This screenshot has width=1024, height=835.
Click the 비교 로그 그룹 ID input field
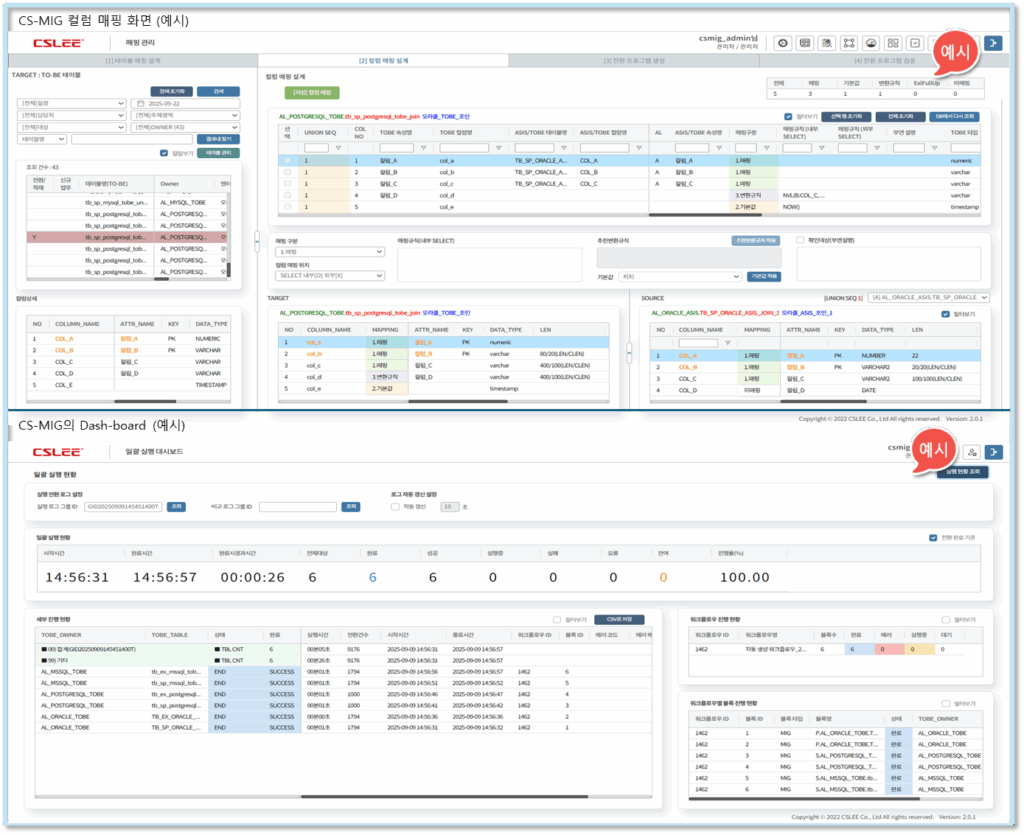pyautogui.click(x=297, y=507)
